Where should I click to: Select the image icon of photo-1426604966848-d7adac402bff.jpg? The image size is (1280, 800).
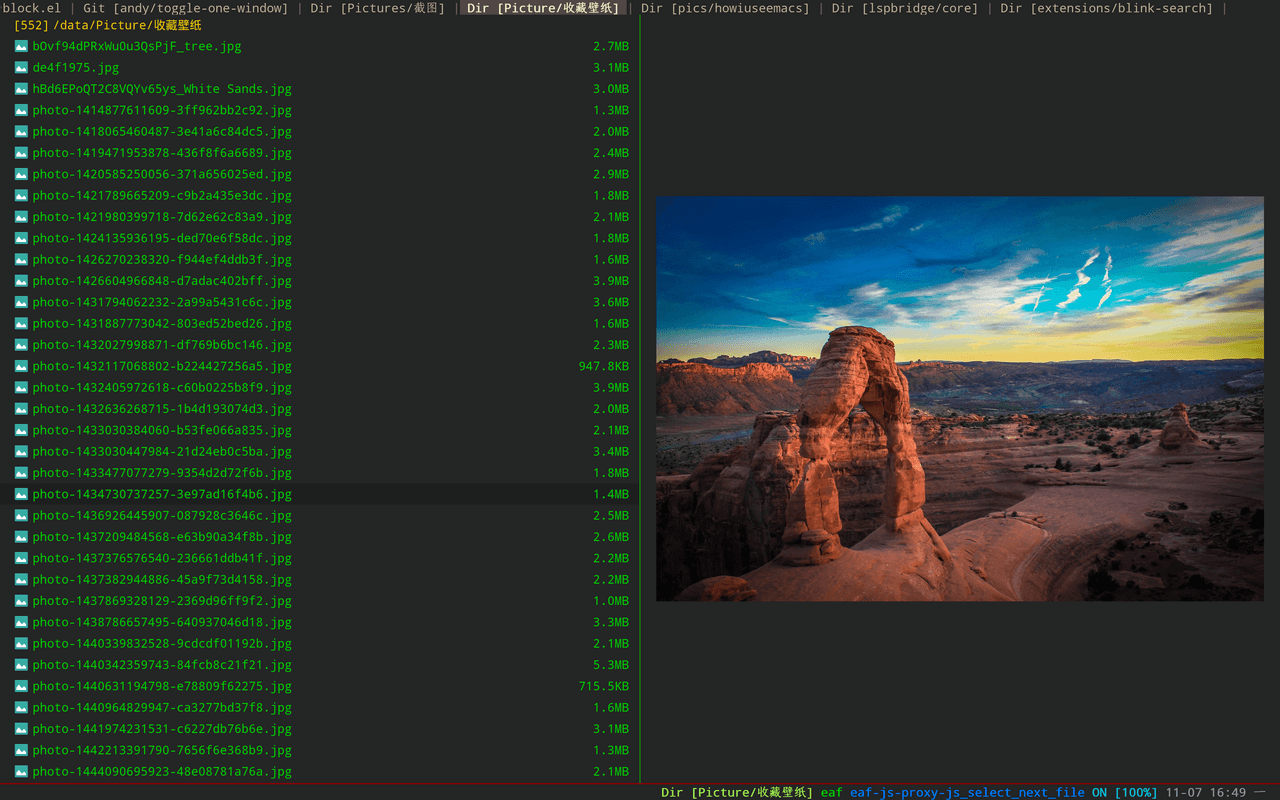point(21,281)
